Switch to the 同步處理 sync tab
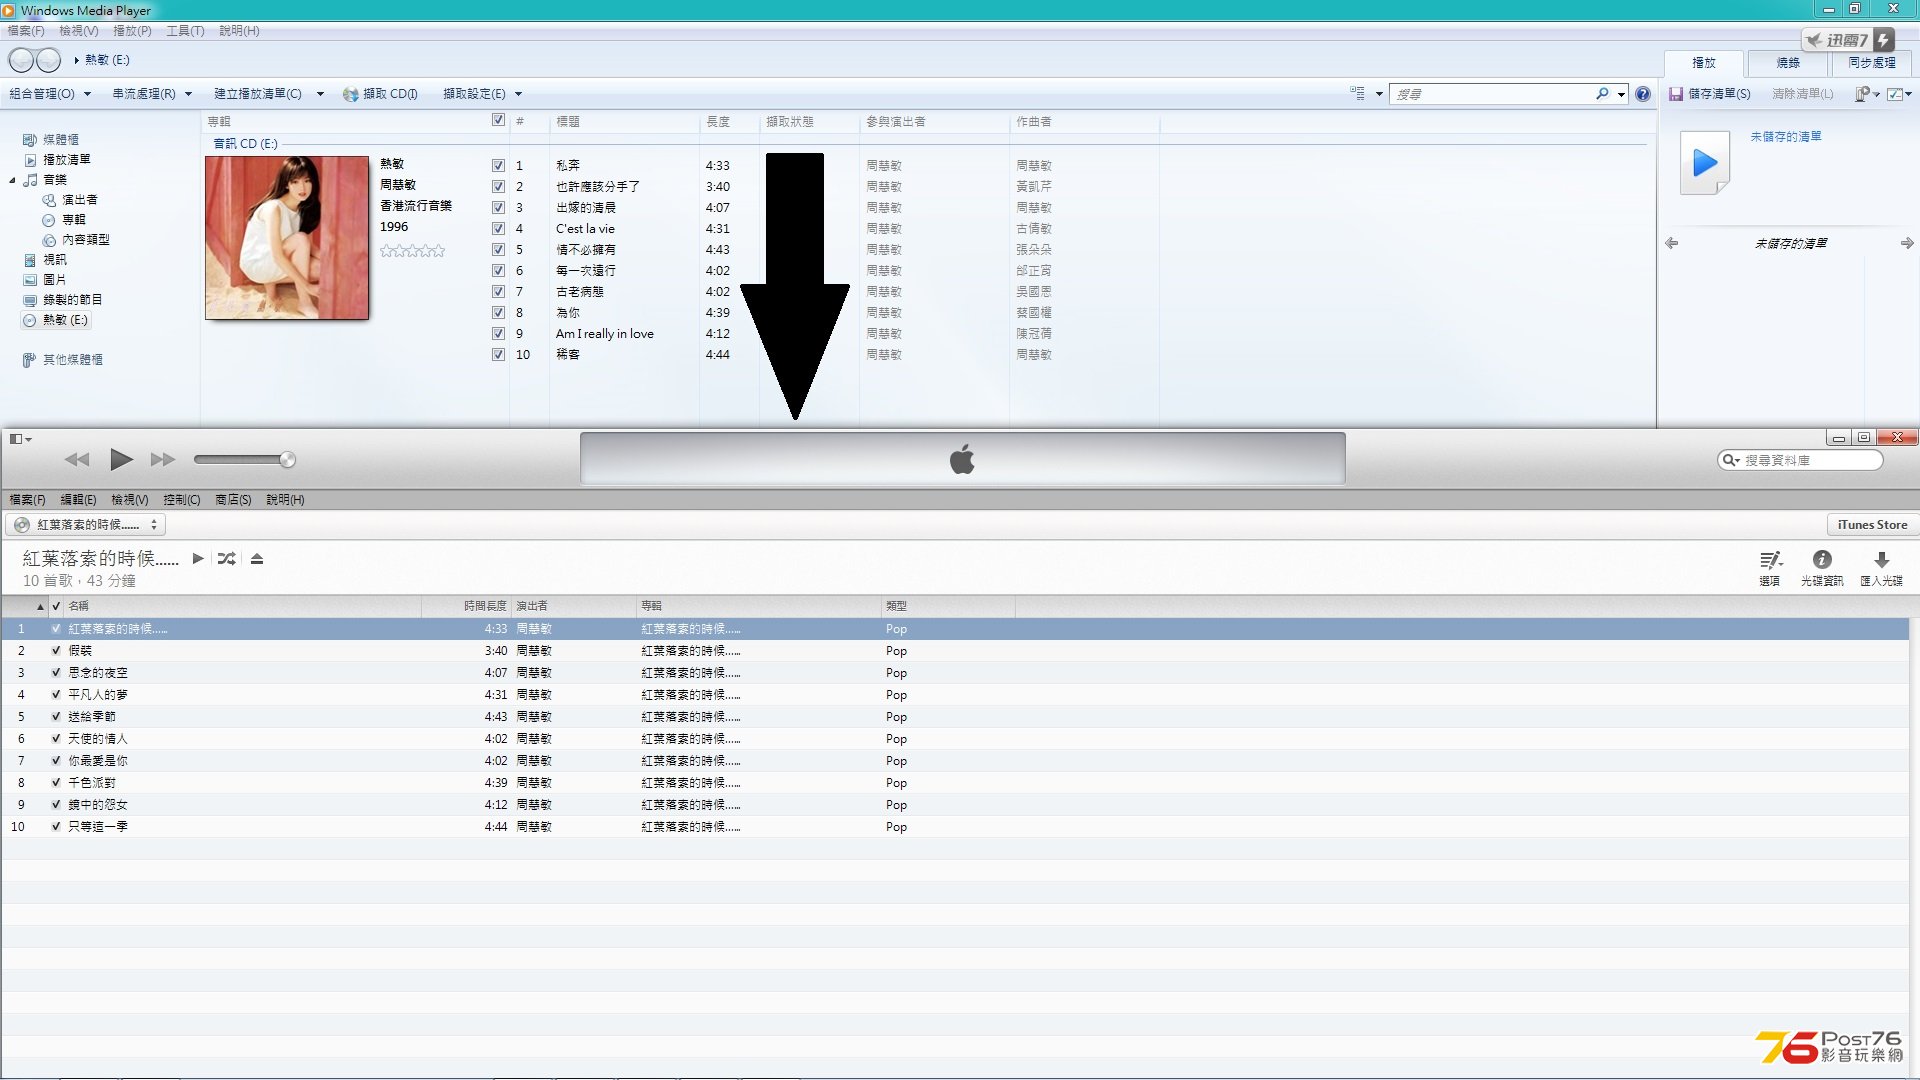The height and width of the screenshot is (1080, 1920). point(1872,63)
